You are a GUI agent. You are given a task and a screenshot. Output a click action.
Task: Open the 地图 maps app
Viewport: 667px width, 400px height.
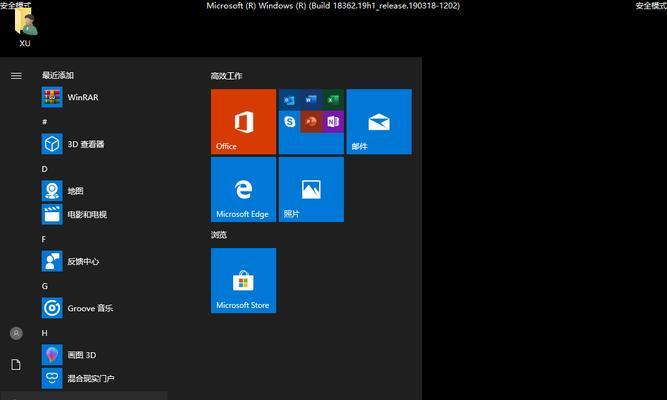pyautogui.click(x=103, y=191)
